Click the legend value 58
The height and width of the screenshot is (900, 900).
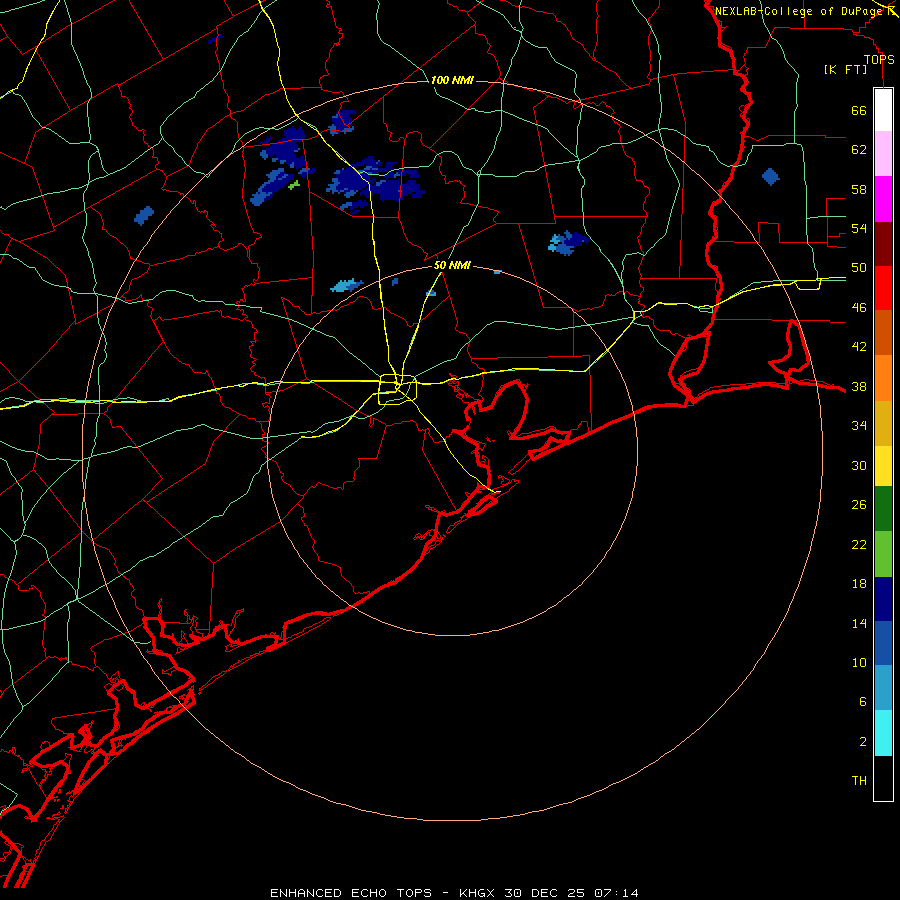click(x=859, y=189)
